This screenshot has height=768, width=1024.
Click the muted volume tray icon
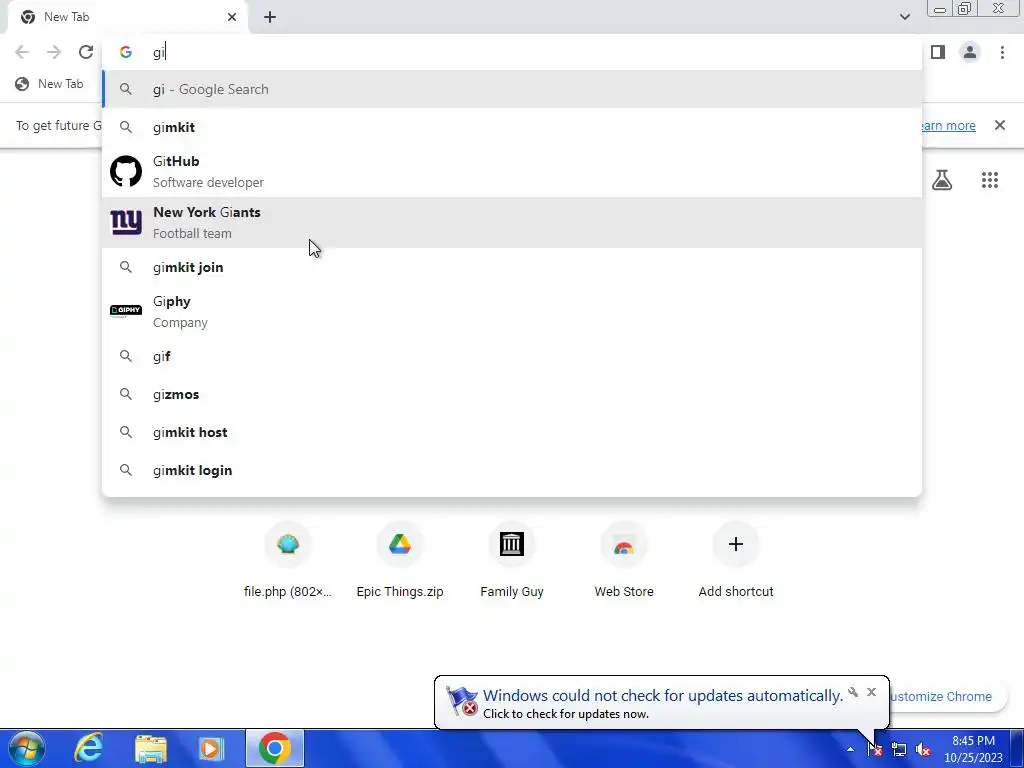[x=923, y=749]
